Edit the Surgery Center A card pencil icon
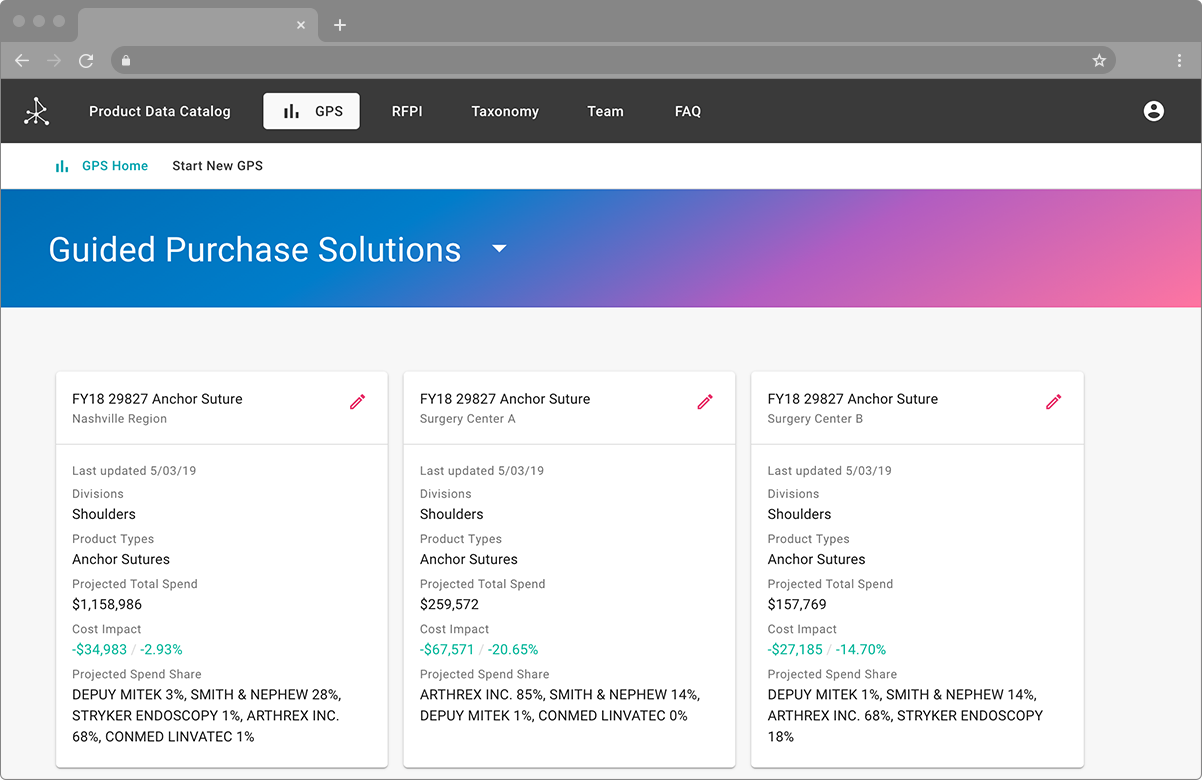 705,402
